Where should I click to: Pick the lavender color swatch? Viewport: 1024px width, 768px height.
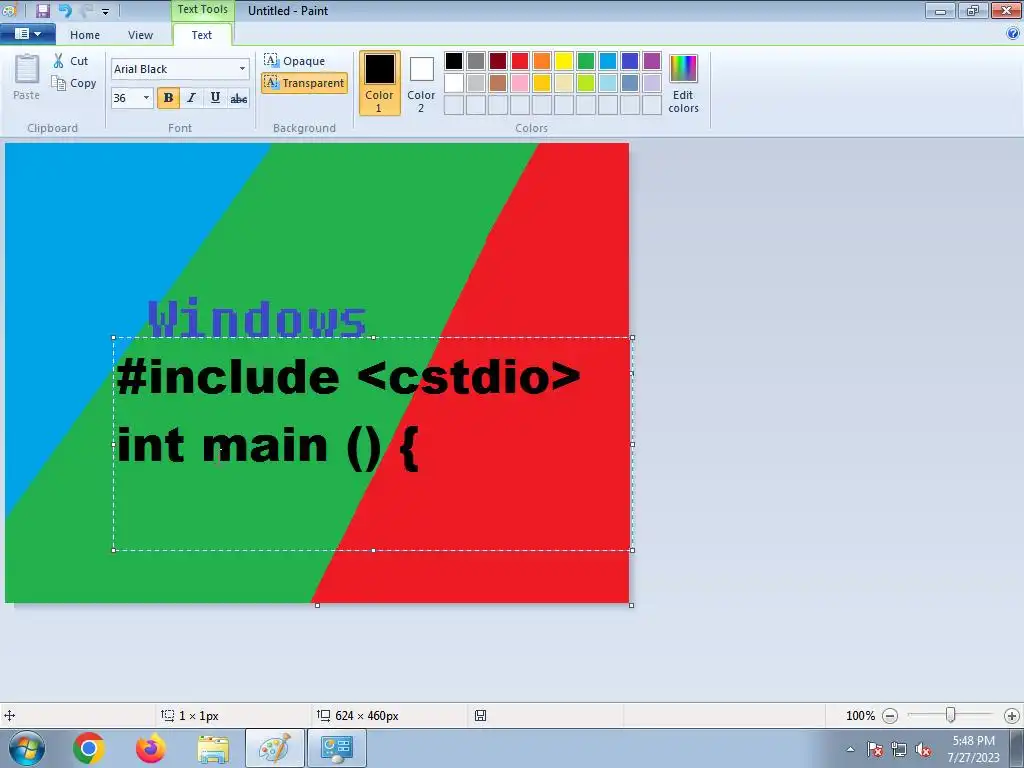coord(652,83)
